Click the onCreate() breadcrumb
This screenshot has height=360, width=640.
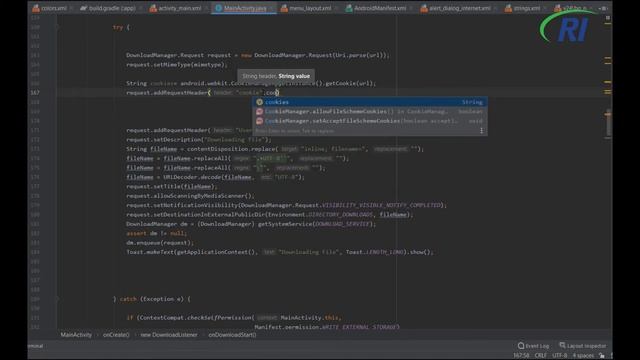click(116, 335)
